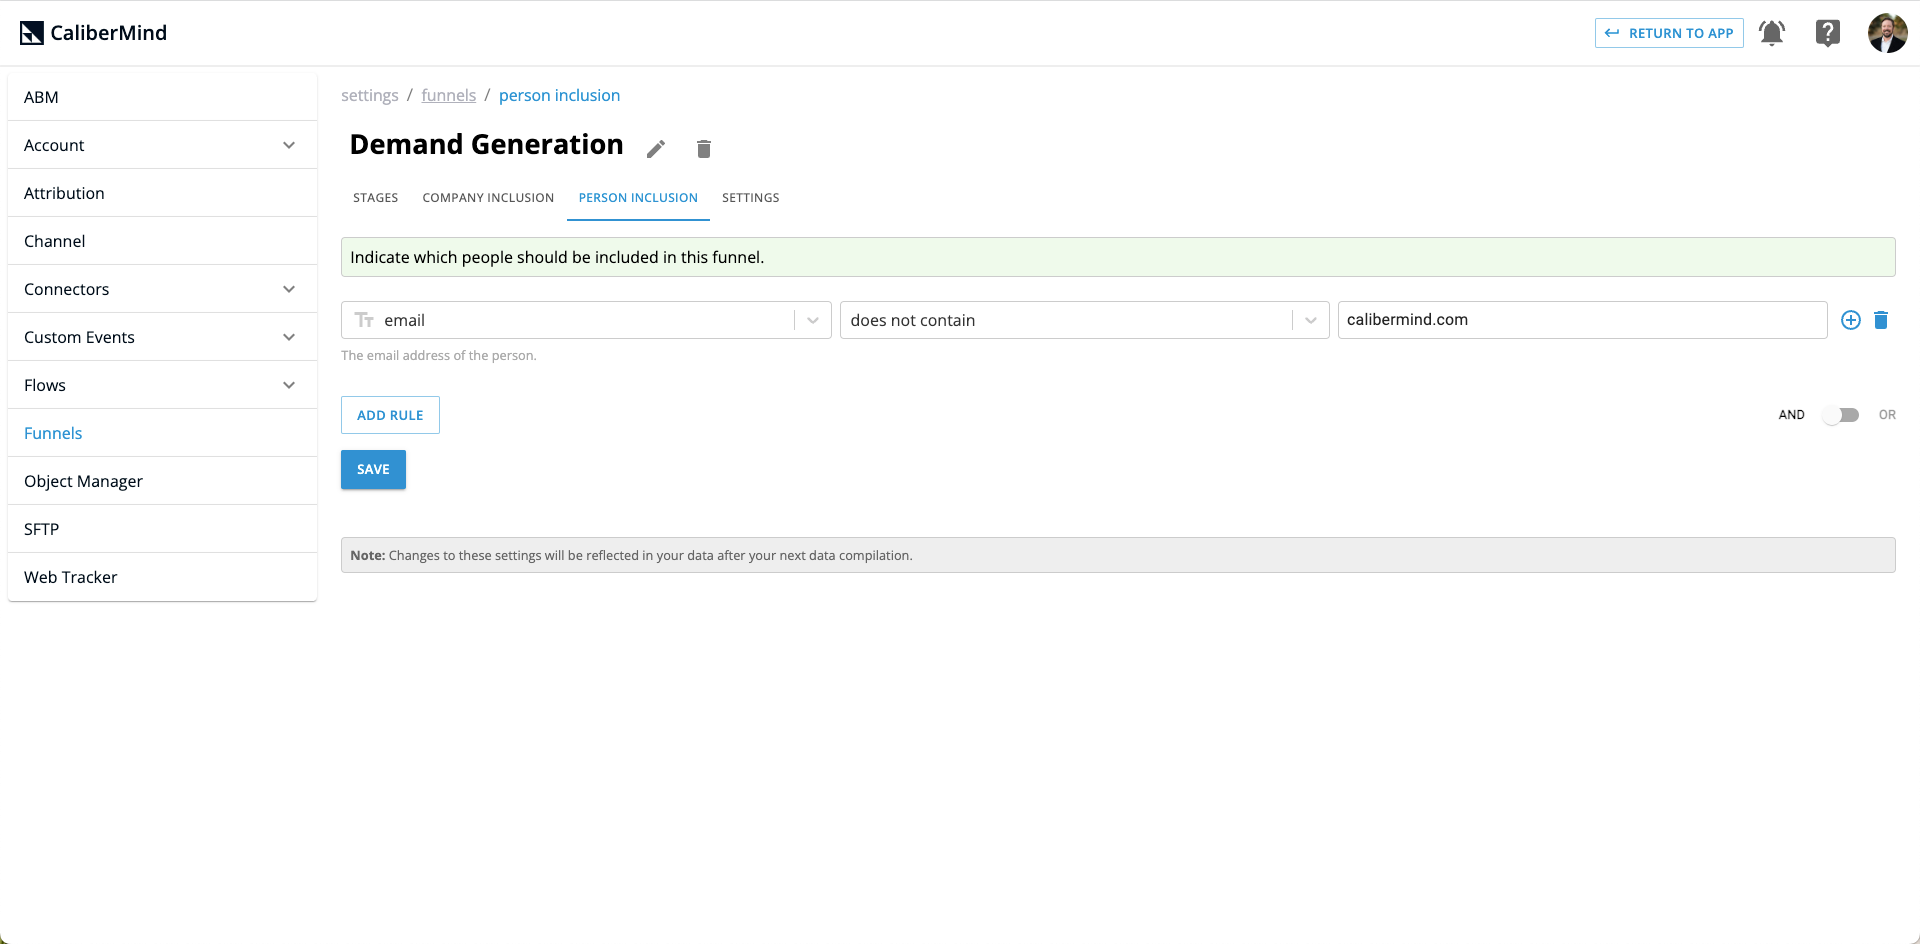This screenshot has height=944, width=1920.
Task: Open Attribution in the sidebar
Action: [162, 193]
